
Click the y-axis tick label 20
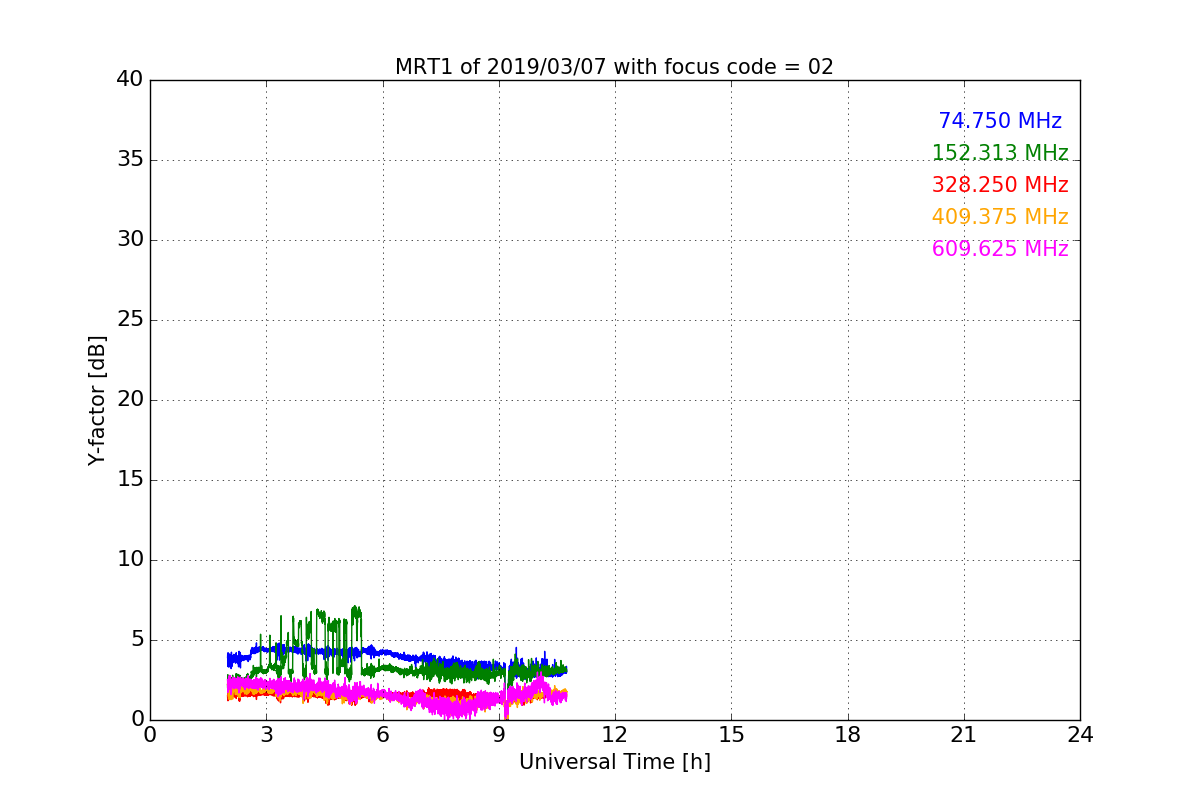pos(130,400)
